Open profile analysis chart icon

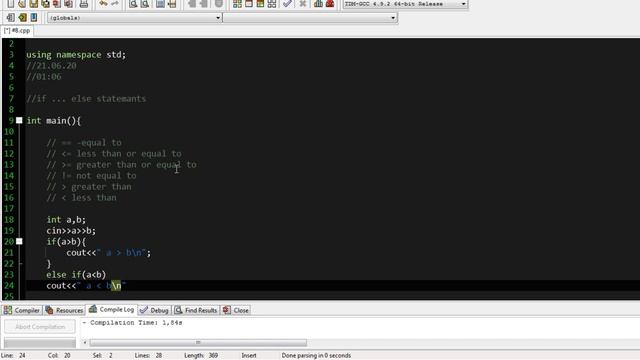click(x=318, y=4)
